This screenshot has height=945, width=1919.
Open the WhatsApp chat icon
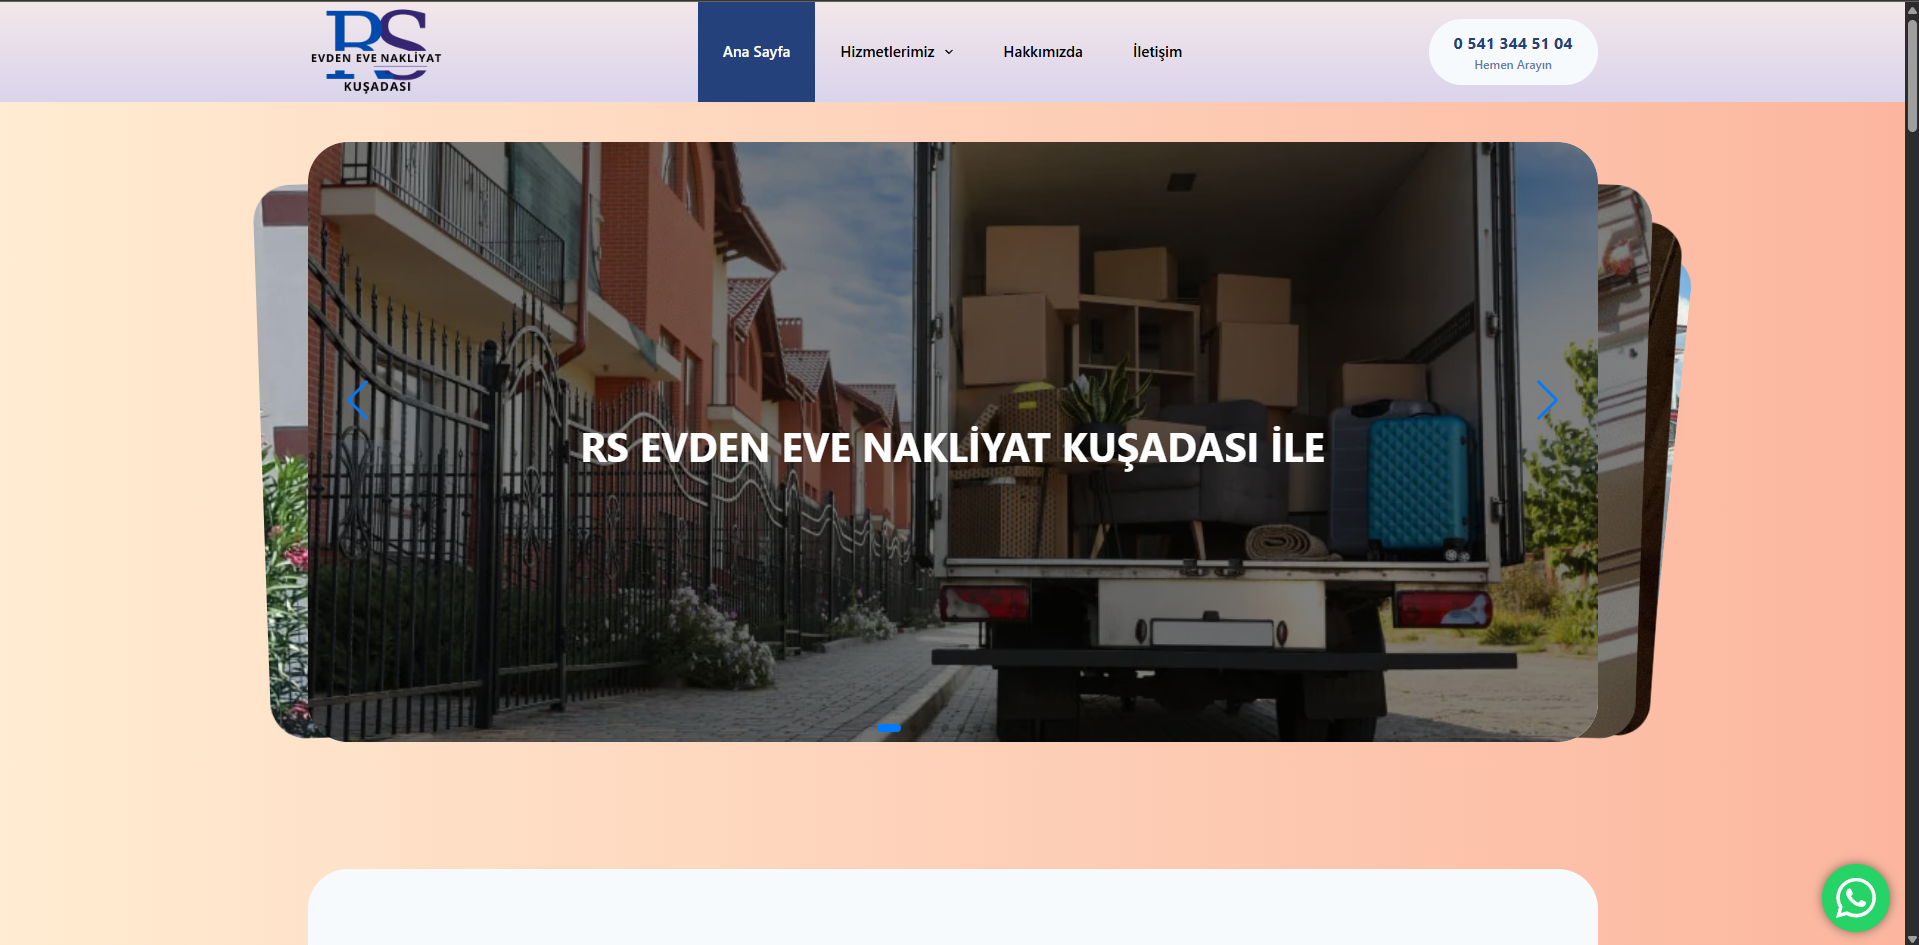(1855, 898)
